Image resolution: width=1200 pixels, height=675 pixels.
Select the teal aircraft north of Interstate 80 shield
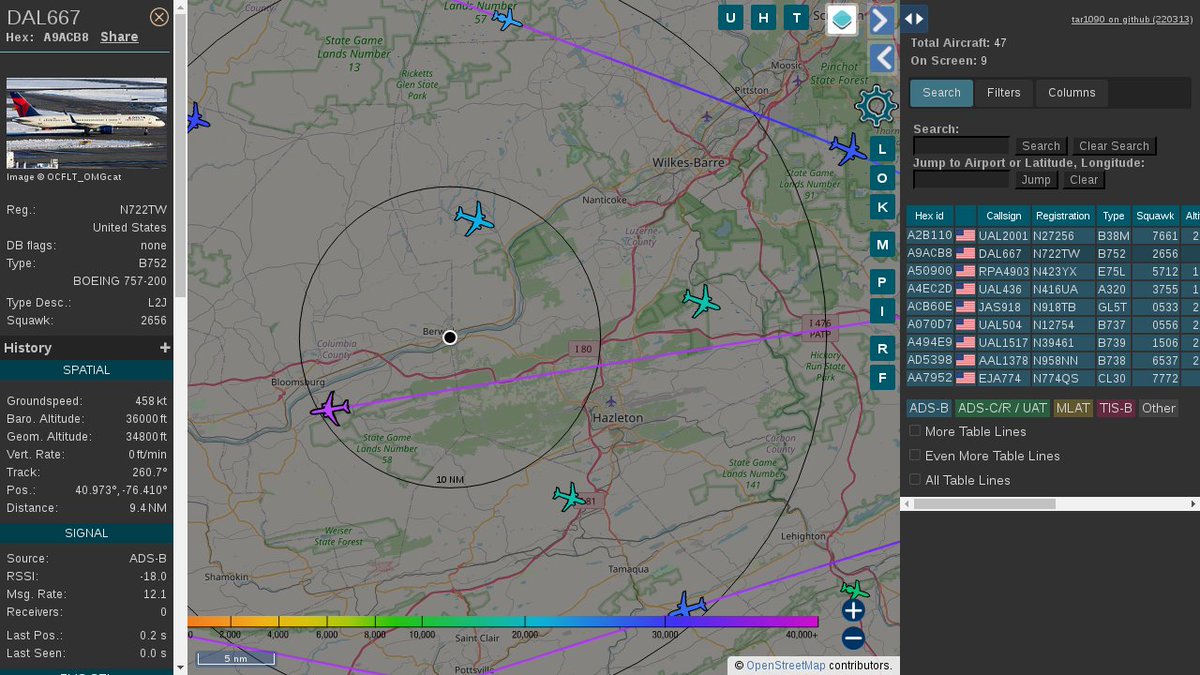tap(700, 301)
